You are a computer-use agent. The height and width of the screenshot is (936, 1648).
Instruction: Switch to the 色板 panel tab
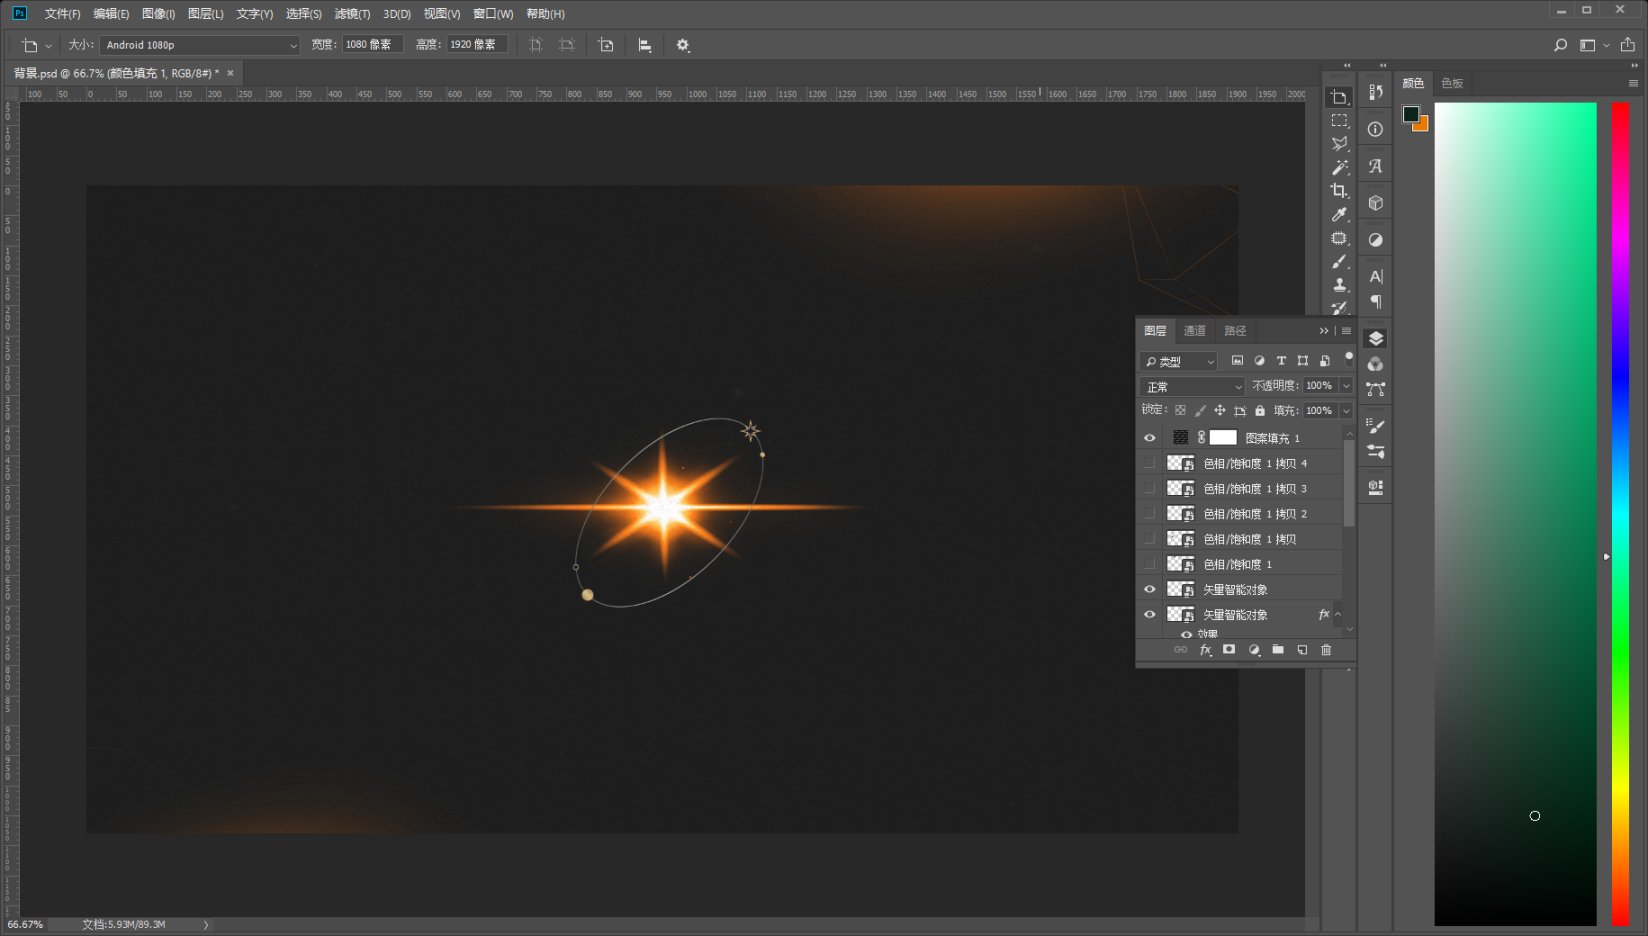[1452, 83]
